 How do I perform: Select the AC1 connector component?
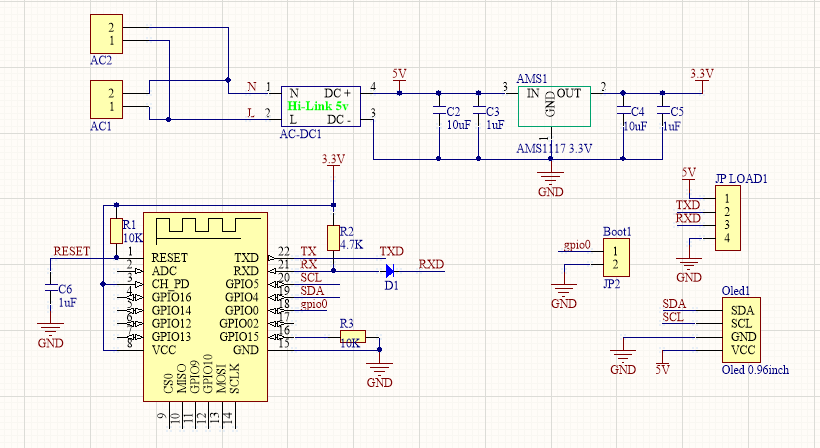106,99
